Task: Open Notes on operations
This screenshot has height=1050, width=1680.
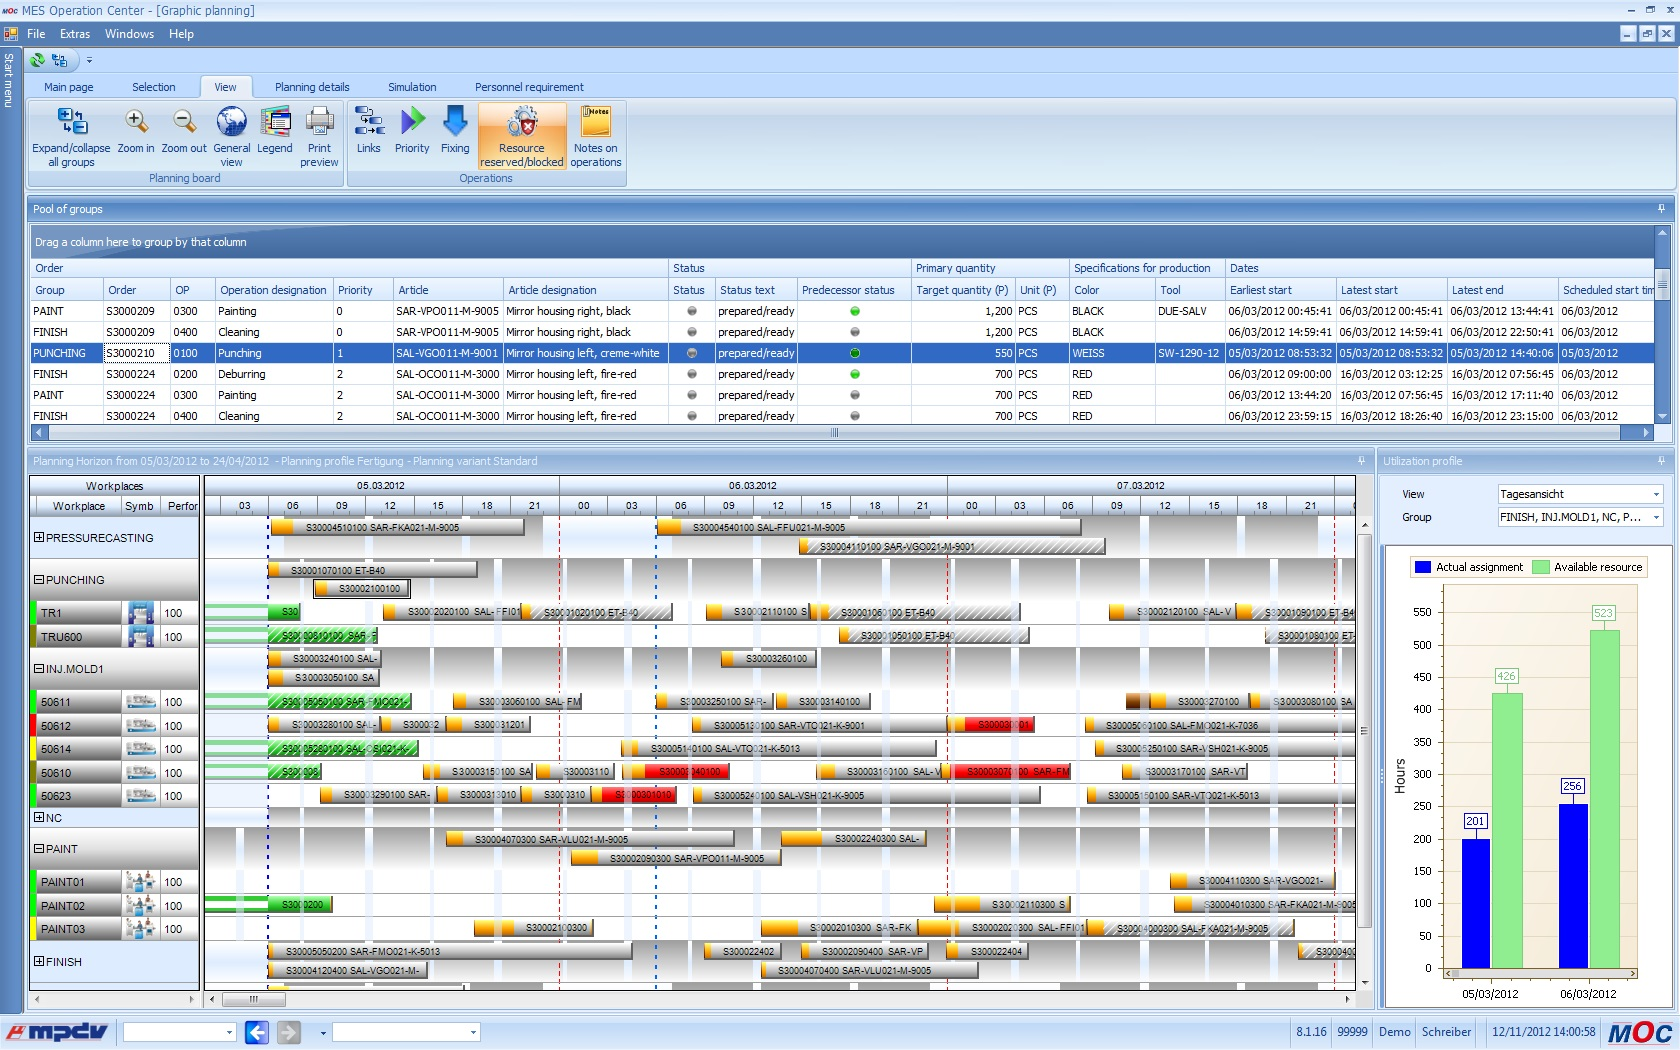Action: point(596,123)
